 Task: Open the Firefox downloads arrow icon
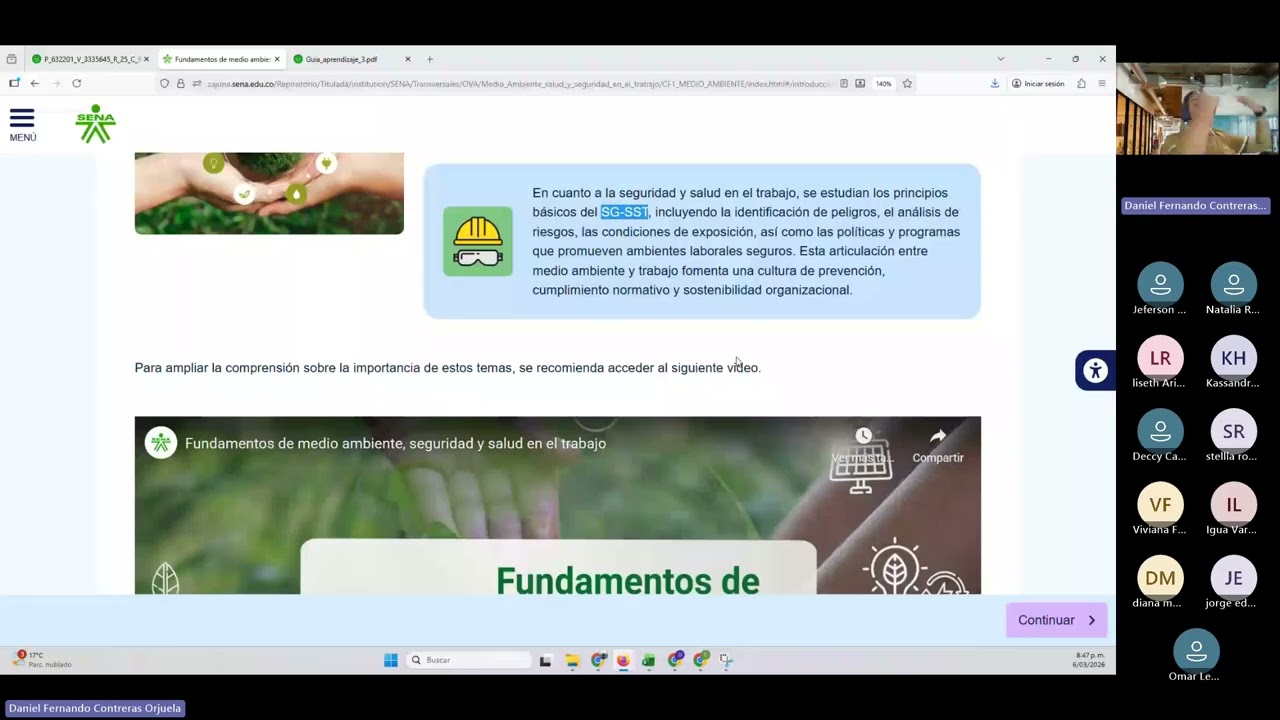[x=995, y=84]
